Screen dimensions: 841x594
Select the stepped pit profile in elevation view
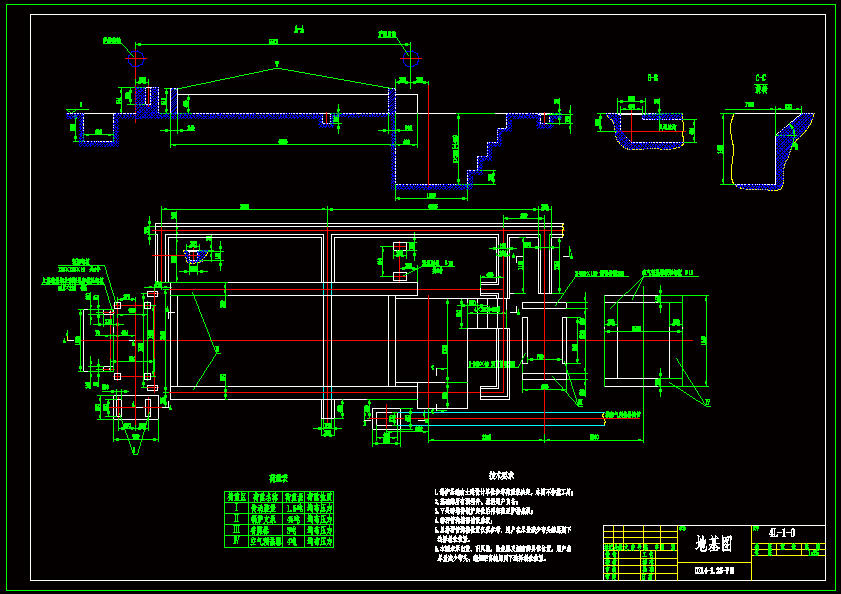[x=451, y=150]
